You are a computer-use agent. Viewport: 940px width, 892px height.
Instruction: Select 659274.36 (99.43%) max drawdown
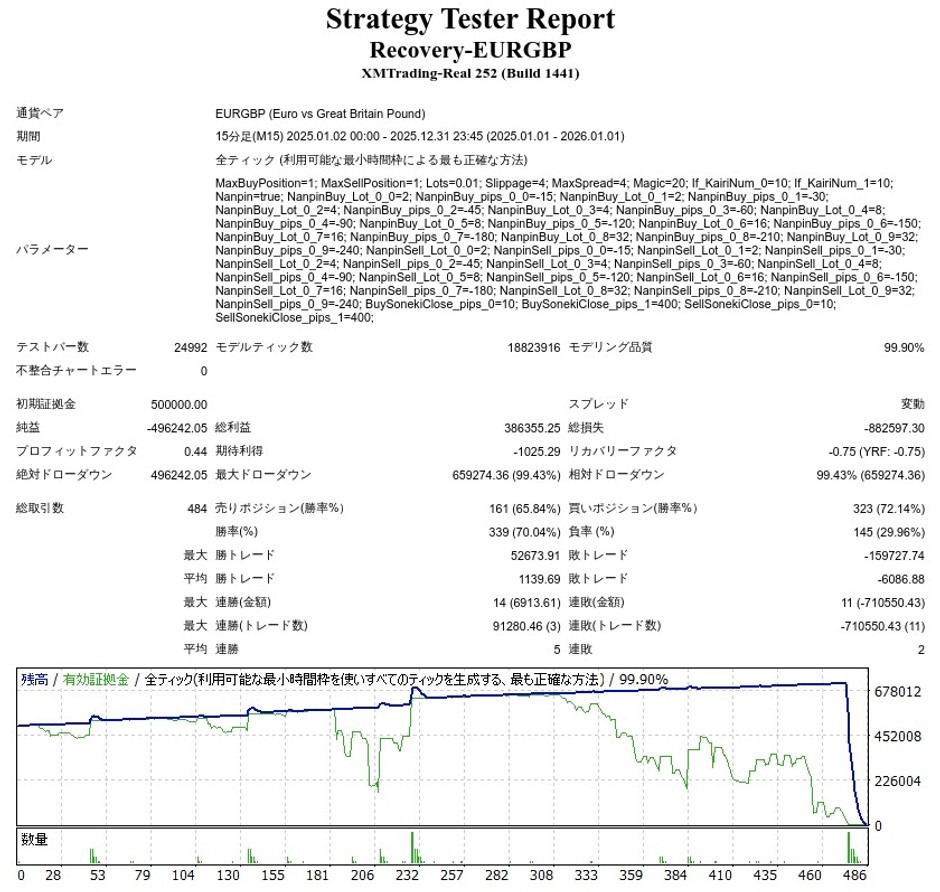507,475
